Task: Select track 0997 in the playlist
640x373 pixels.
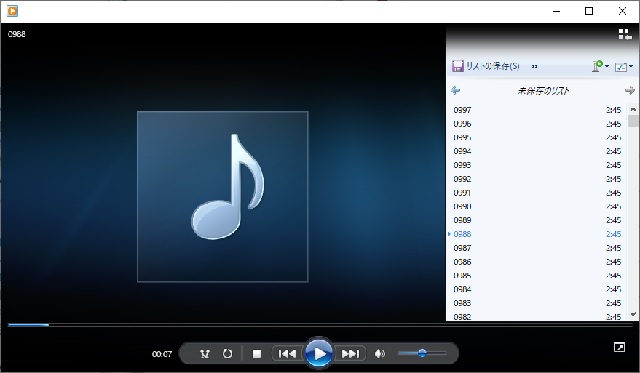Action: point(537,110)
